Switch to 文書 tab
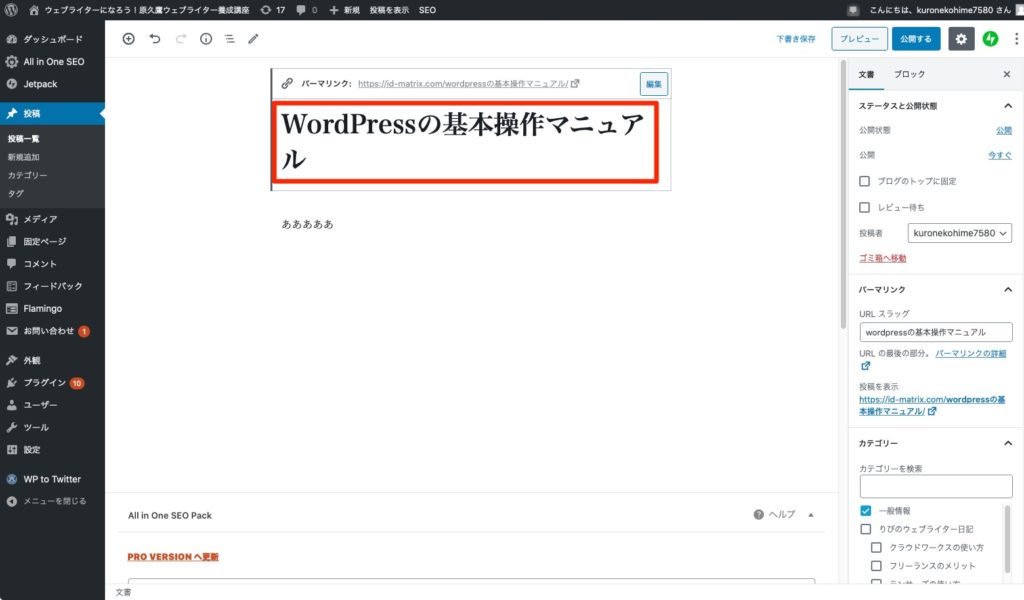Viewport: 1024px width, 600px height. click(867, 74)
